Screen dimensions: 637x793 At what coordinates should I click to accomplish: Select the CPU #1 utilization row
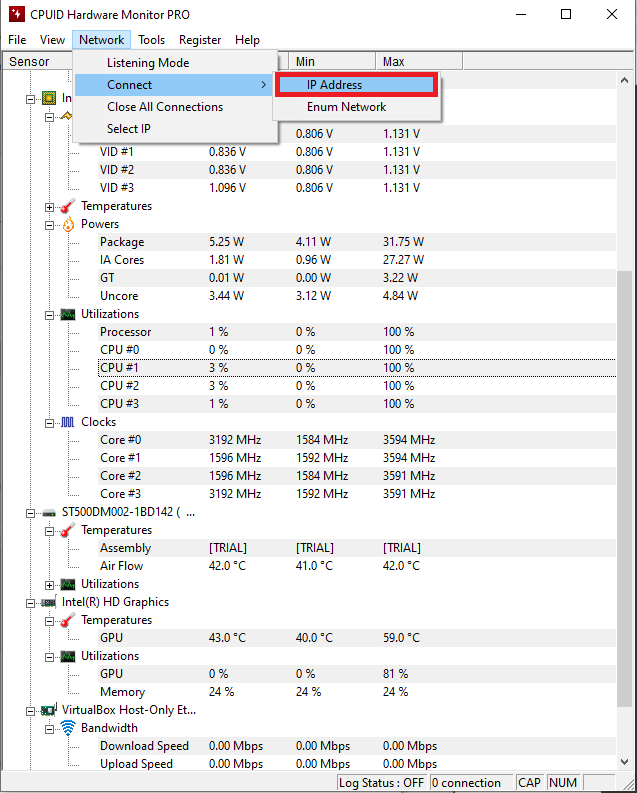pos(357,368)
